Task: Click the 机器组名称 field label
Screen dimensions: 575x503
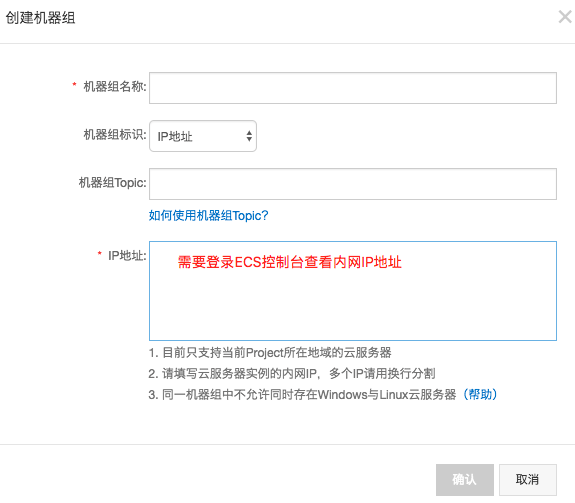Action: pyautogui.click(x=115, y=87)
